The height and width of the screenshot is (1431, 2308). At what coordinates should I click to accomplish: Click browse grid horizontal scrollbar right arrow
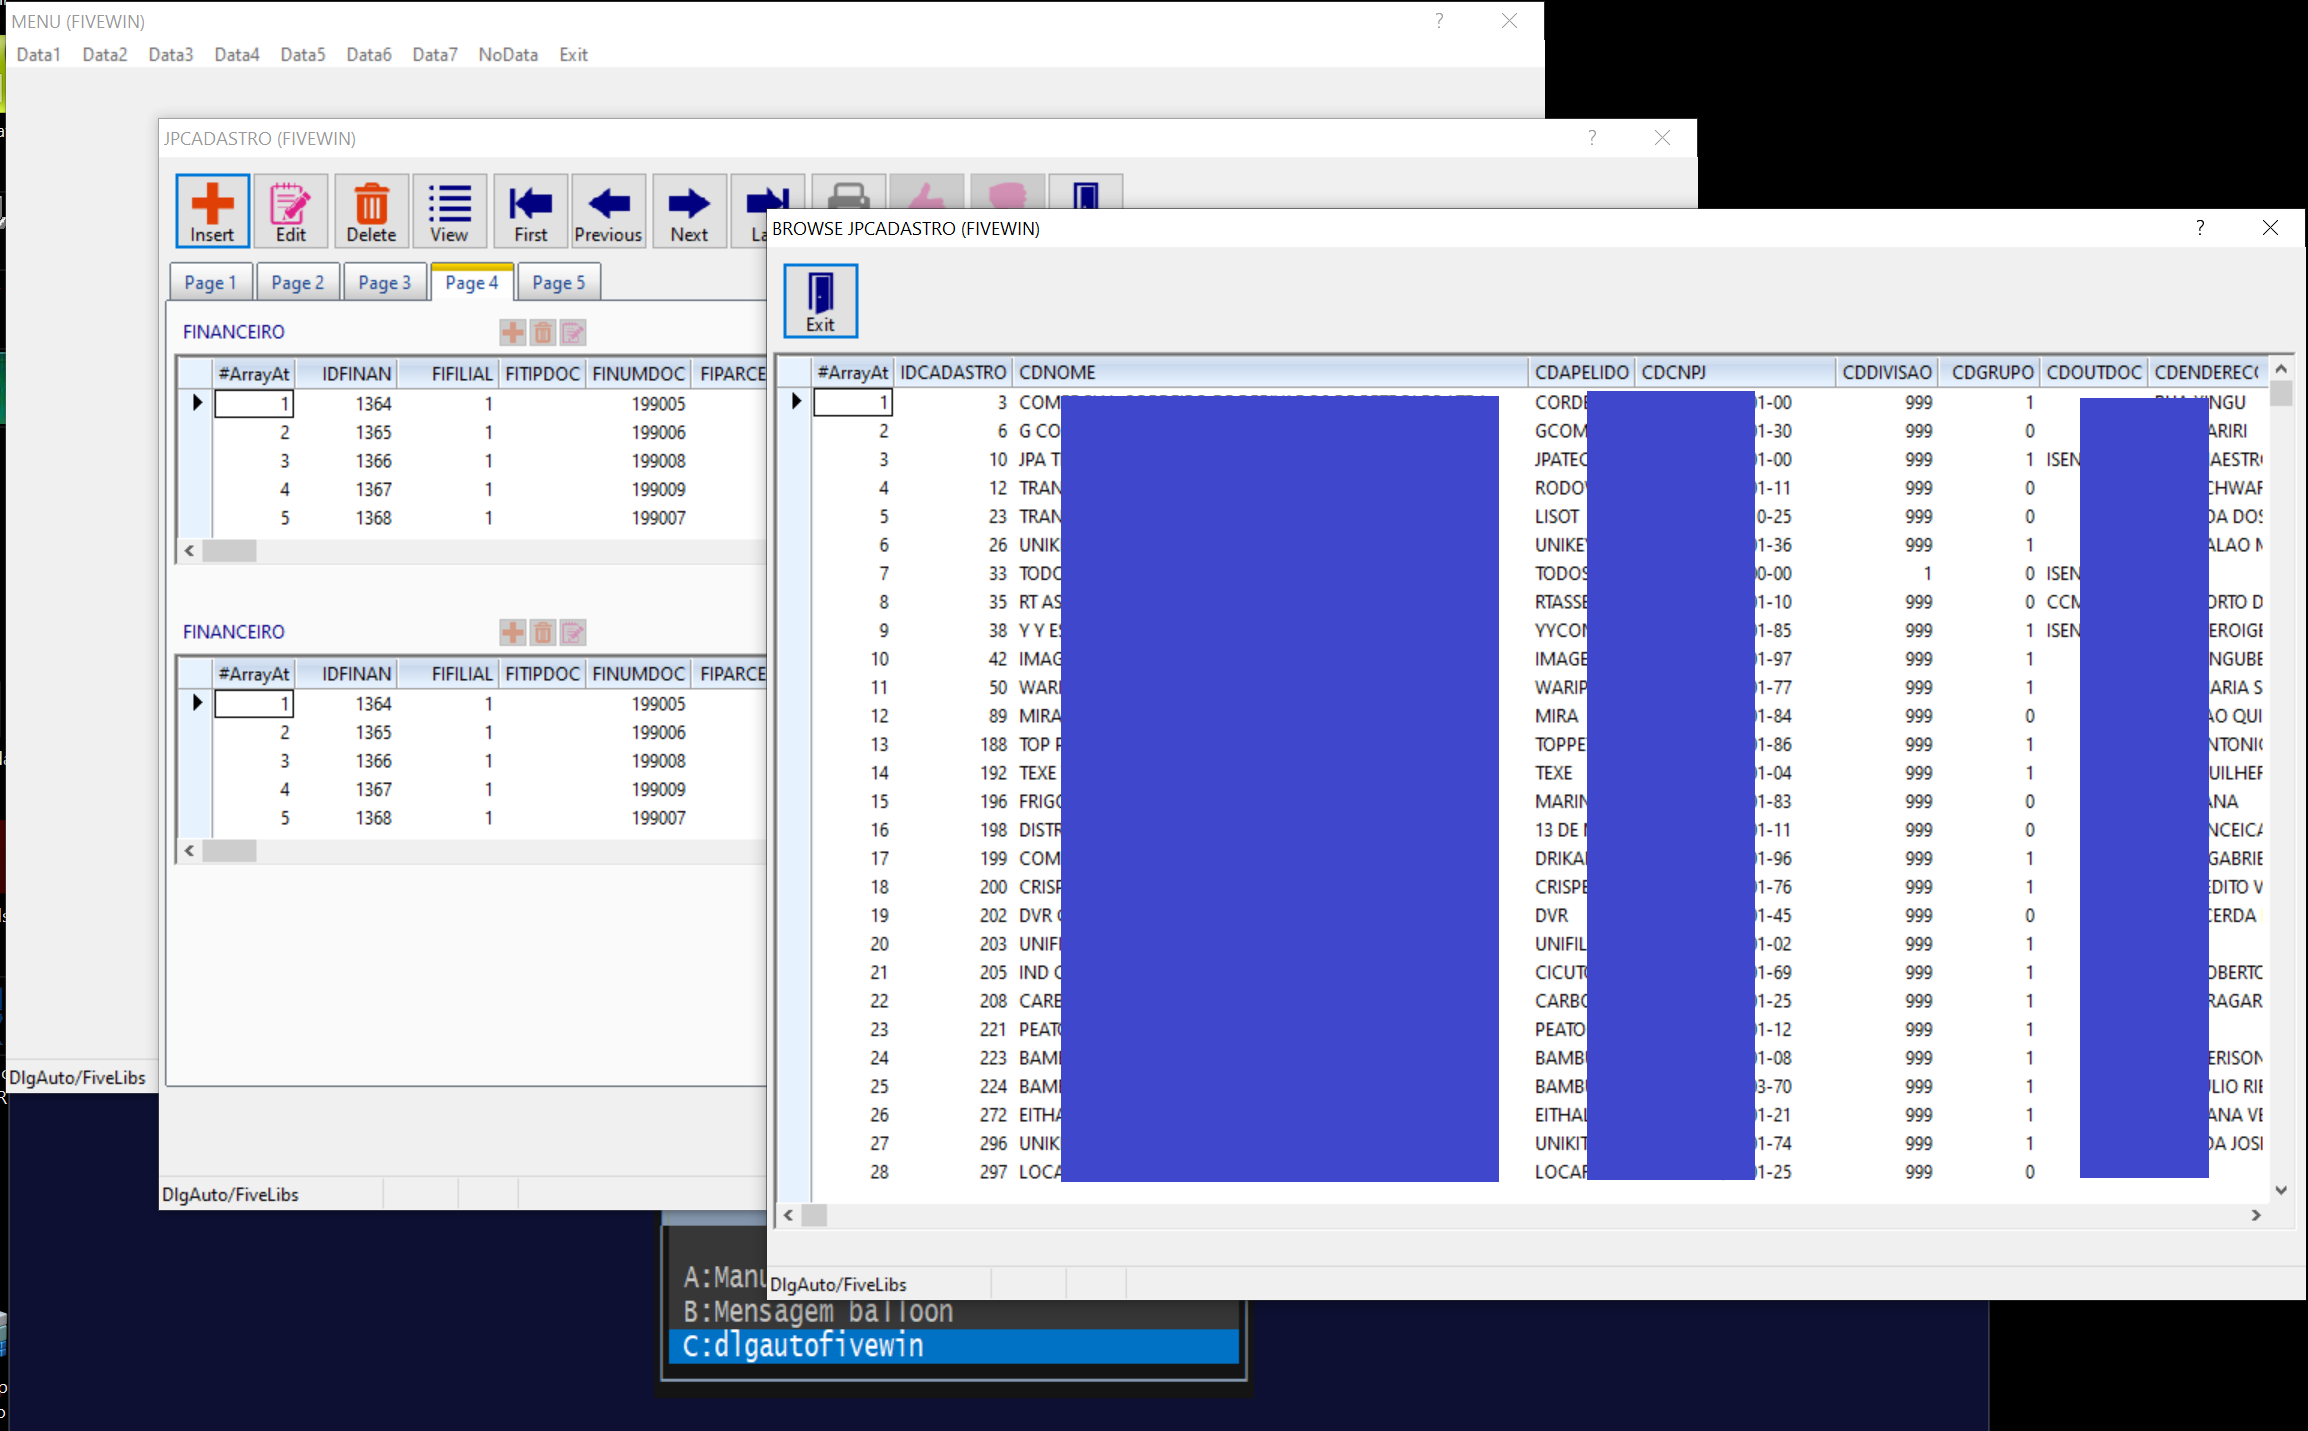click(x=2256, y=1215)
